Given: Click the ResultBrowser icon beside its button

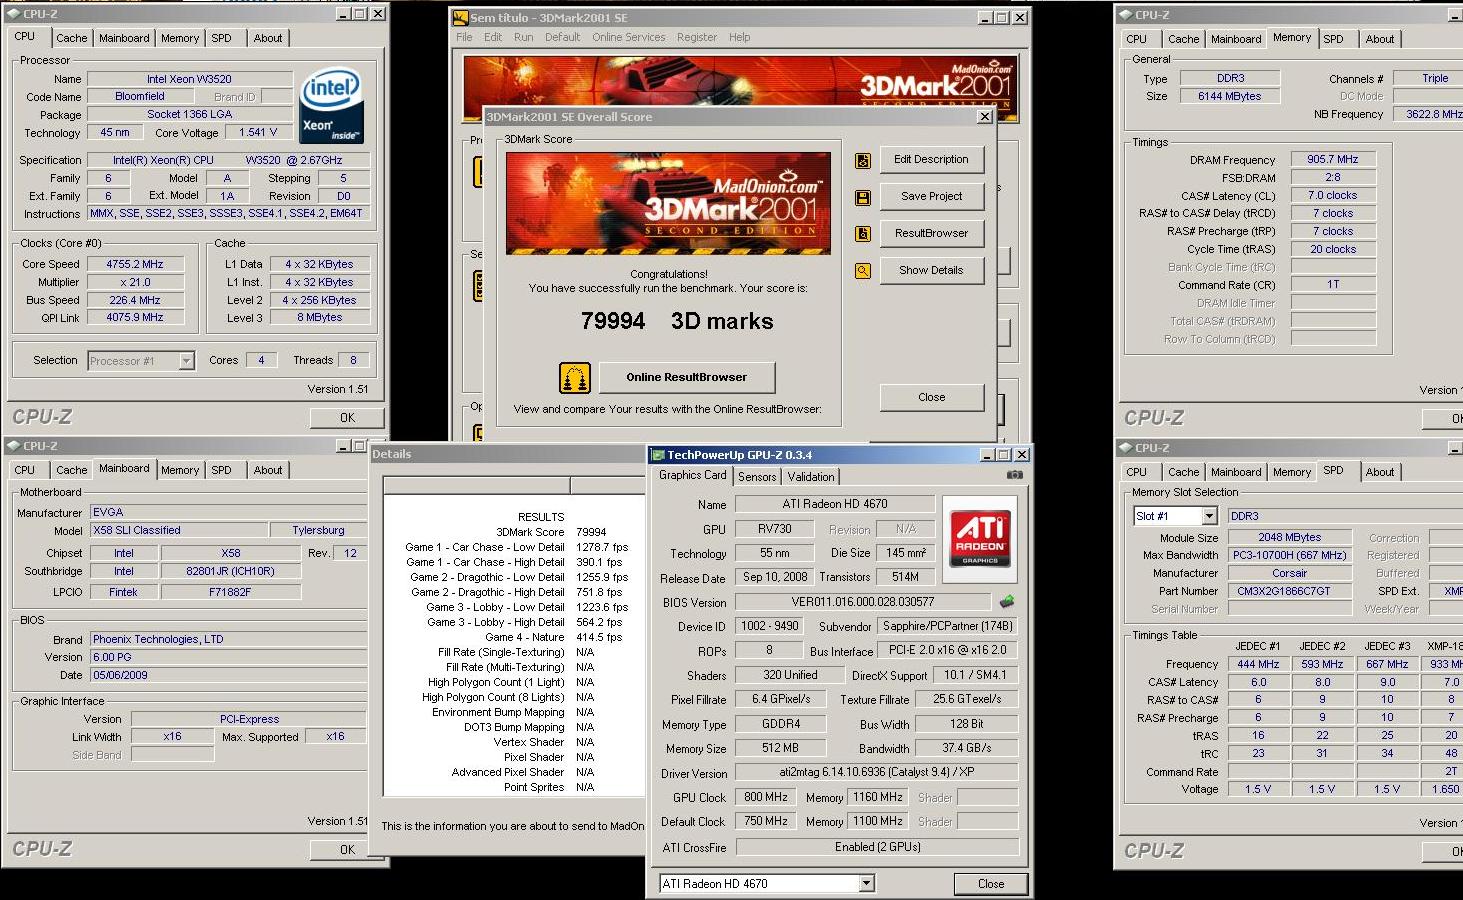Looking at the screenshot, I should [862, 234].
